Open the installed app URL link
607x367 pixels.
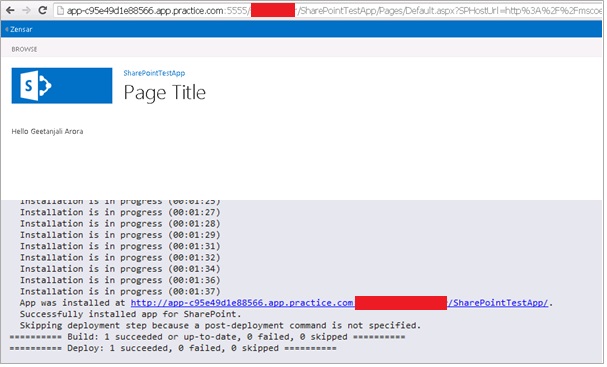coord(340,303)
